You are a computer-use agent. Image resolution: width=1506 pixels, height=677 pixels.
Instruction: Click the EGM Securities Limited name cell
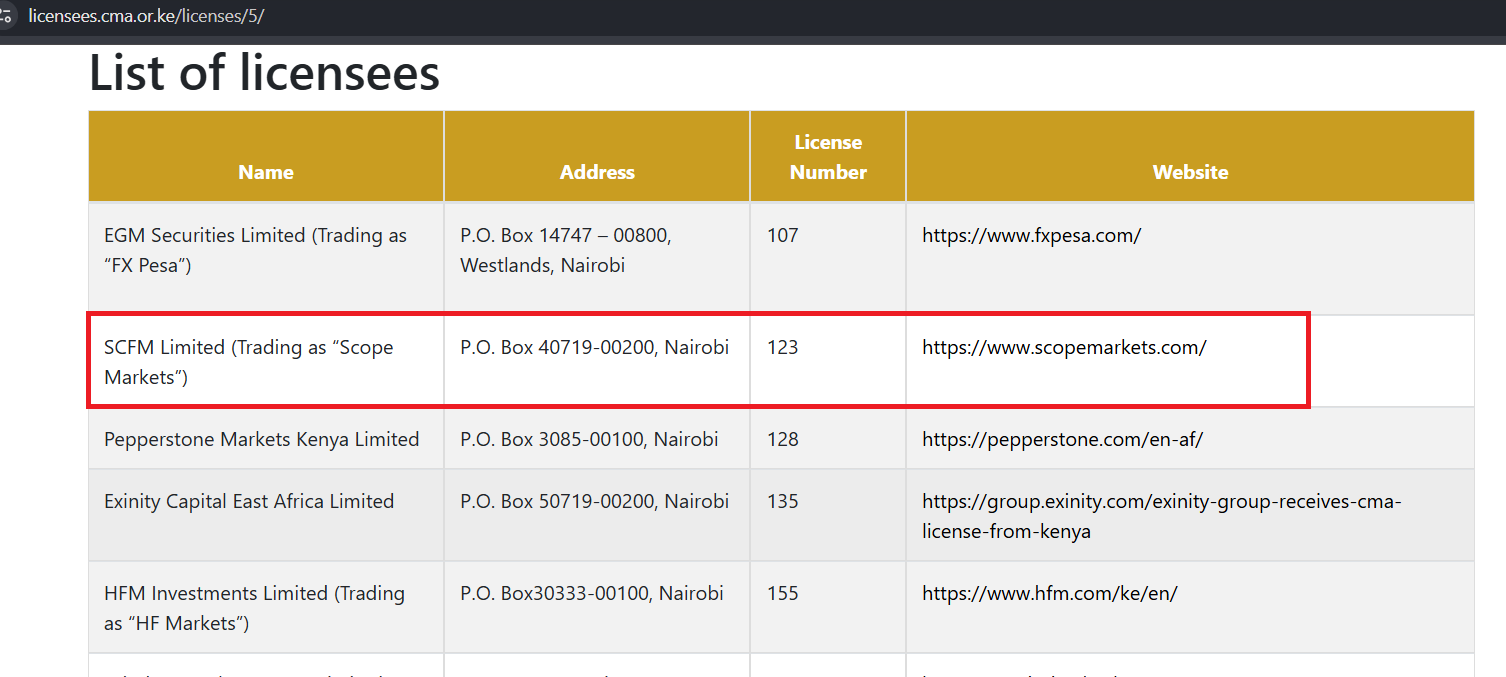255,250
